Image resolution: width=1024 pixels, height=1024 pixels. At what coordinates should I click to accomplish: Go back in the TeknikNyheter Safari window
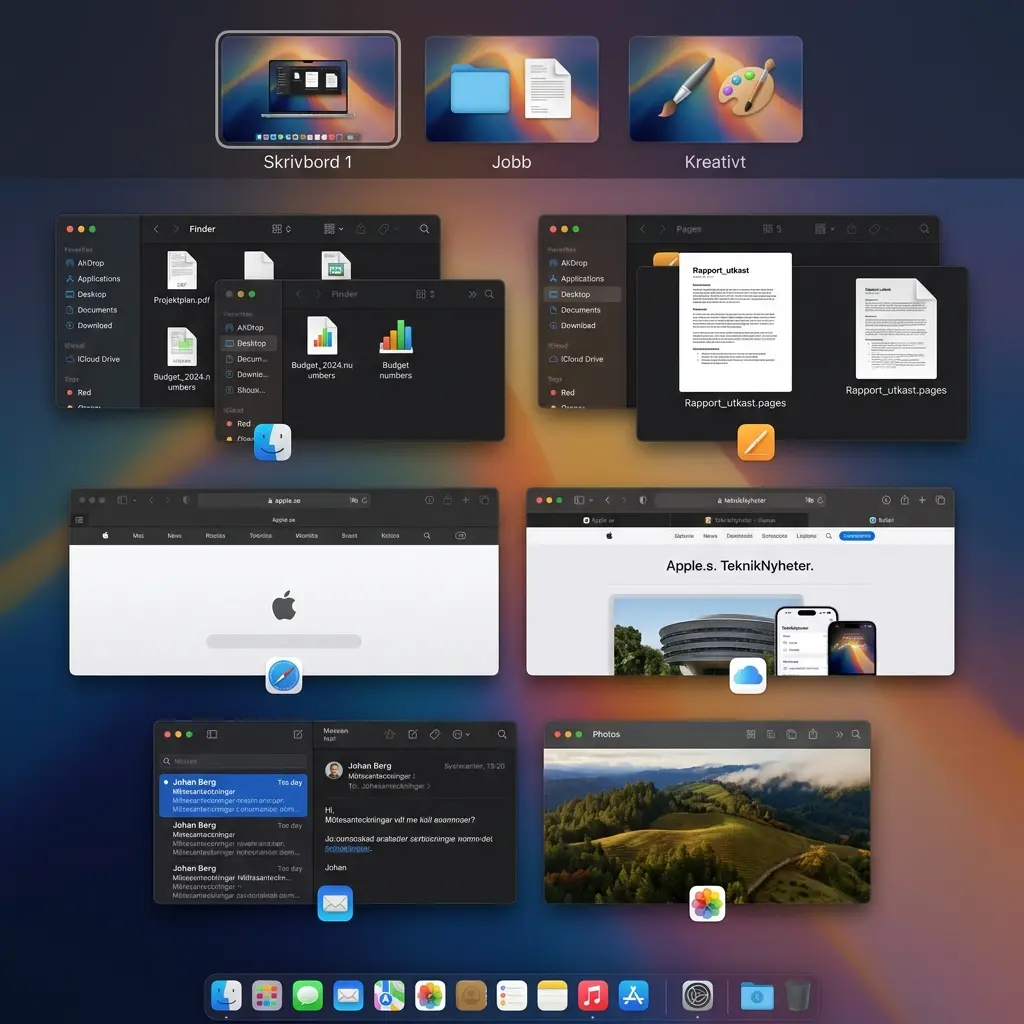[607, 500]
